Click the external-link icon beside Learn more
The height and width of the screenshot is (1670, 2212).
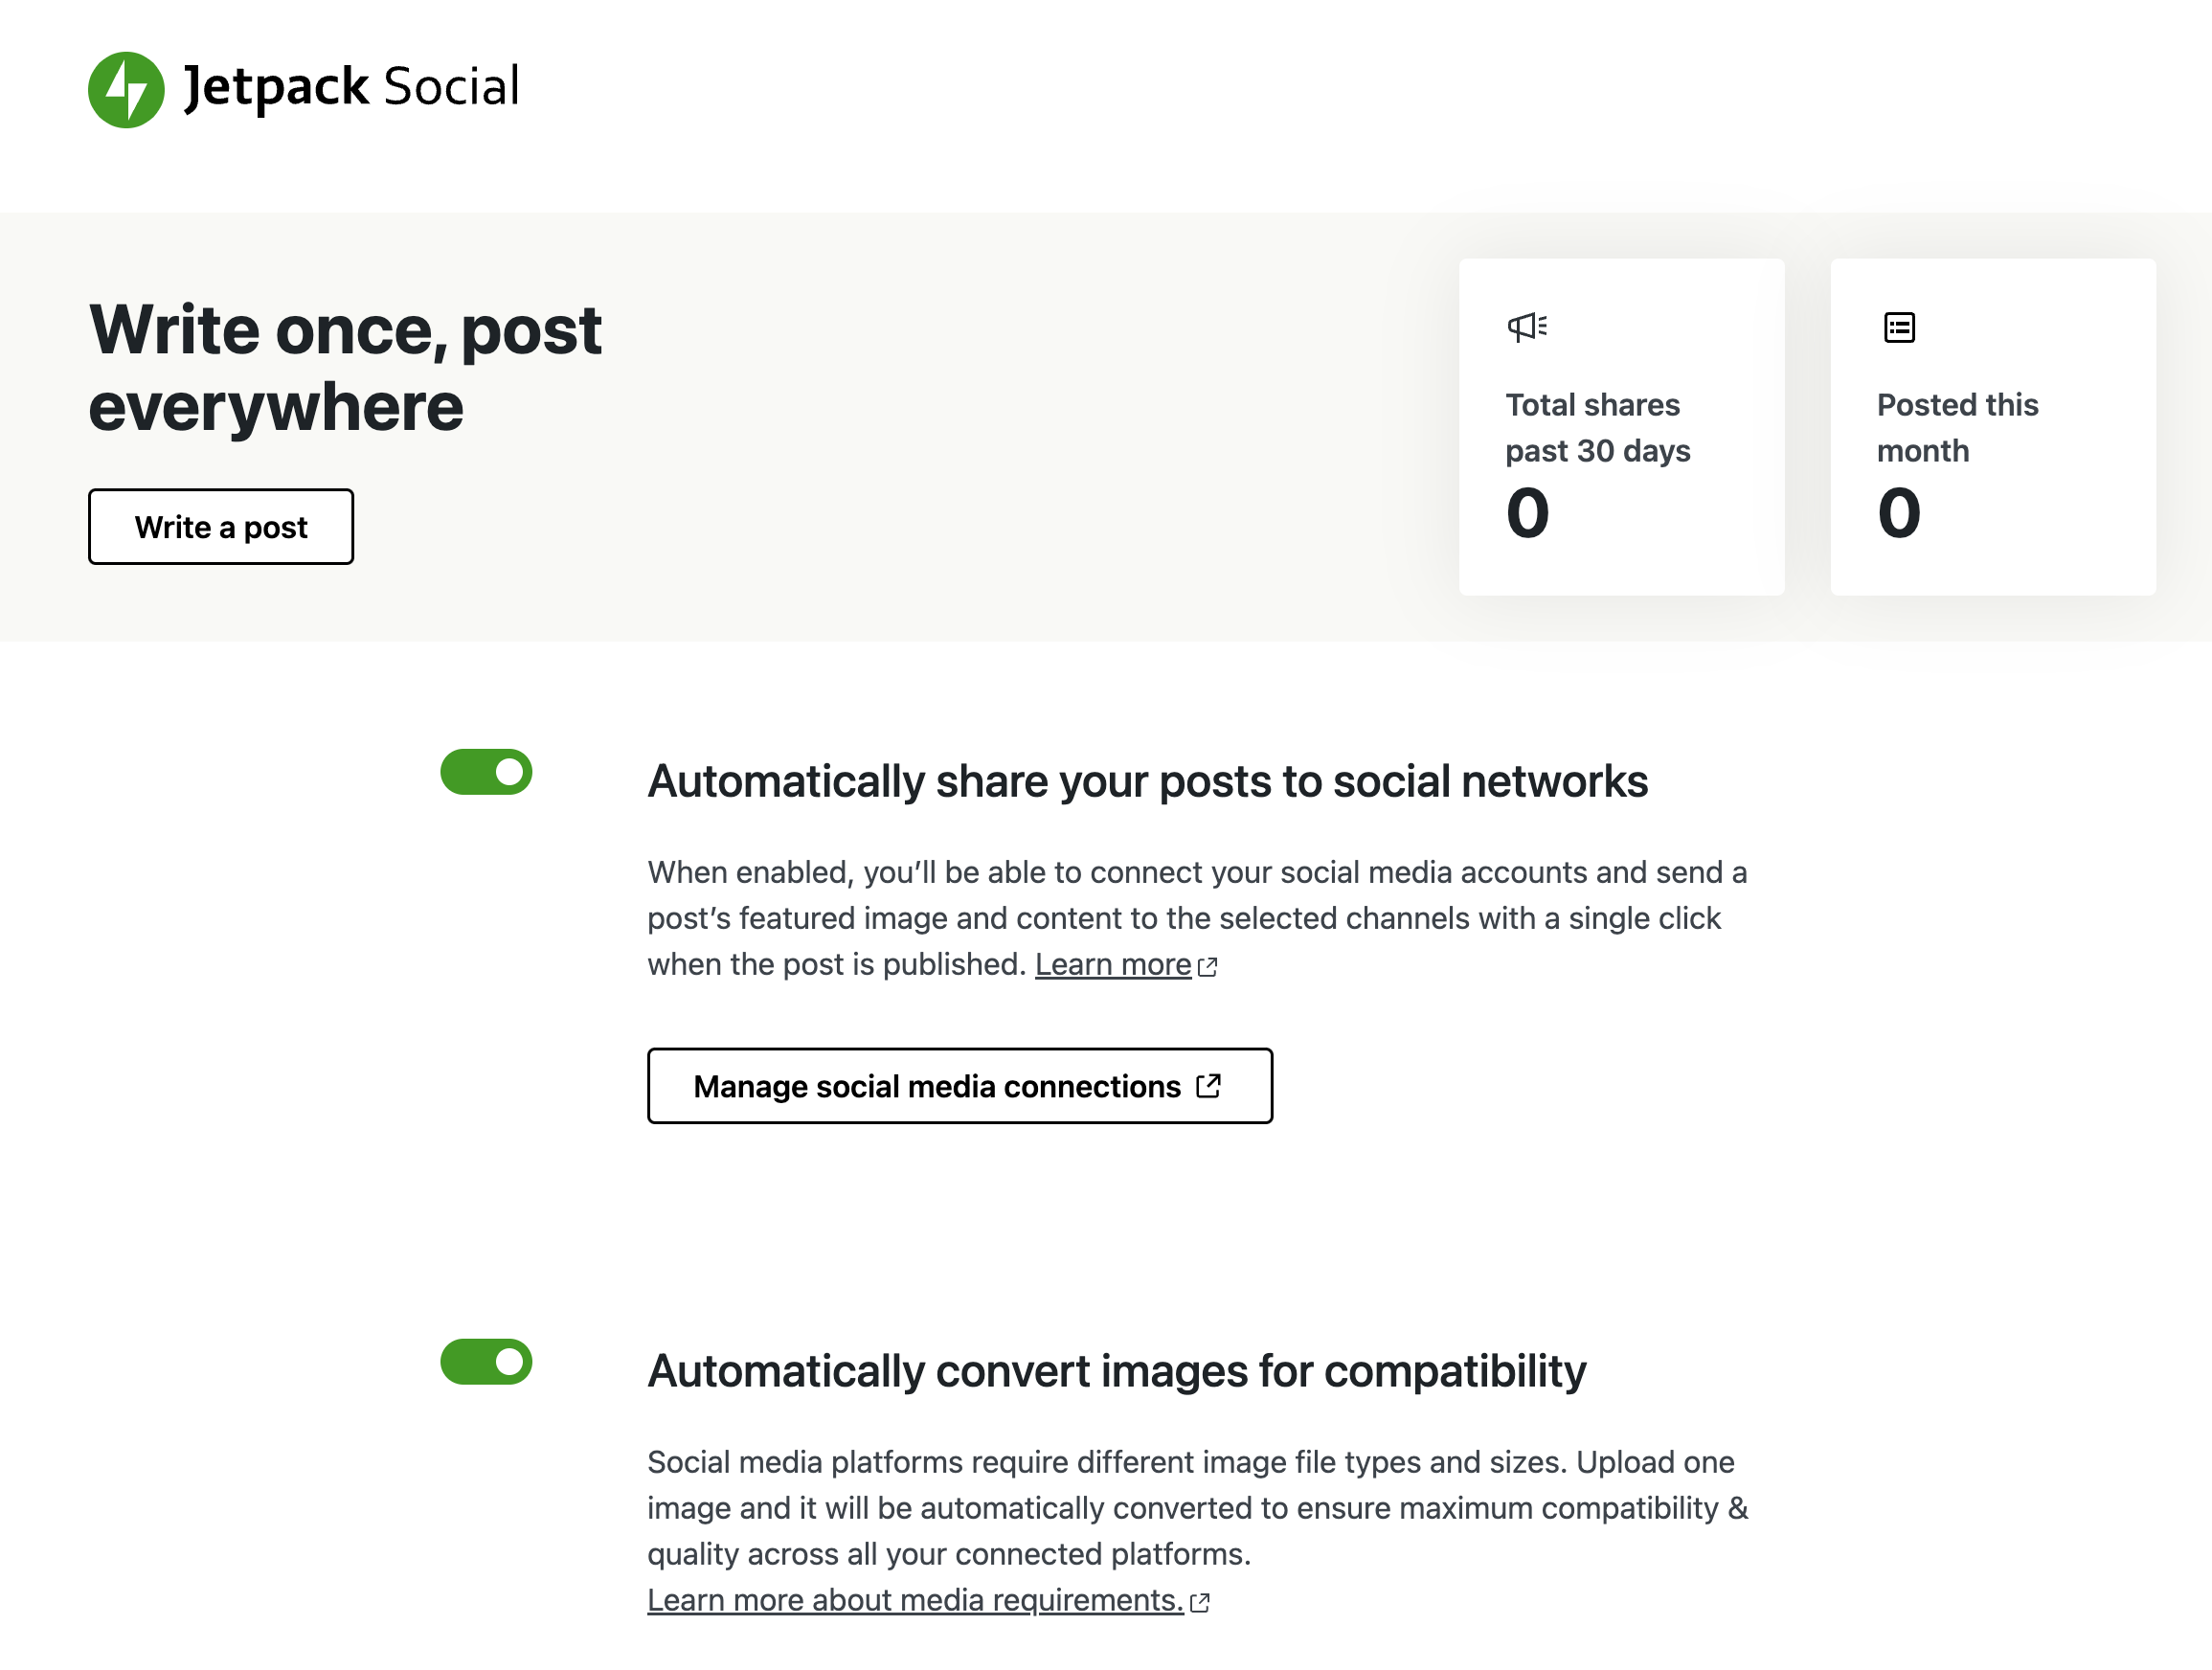tap(1209, 967)
